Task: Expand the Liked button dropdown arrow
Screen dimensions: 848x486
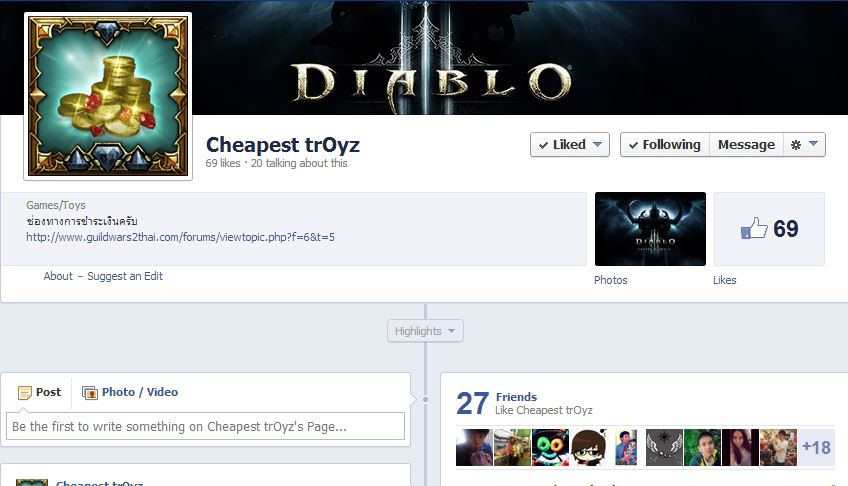Action: click(x=598, y=144)
